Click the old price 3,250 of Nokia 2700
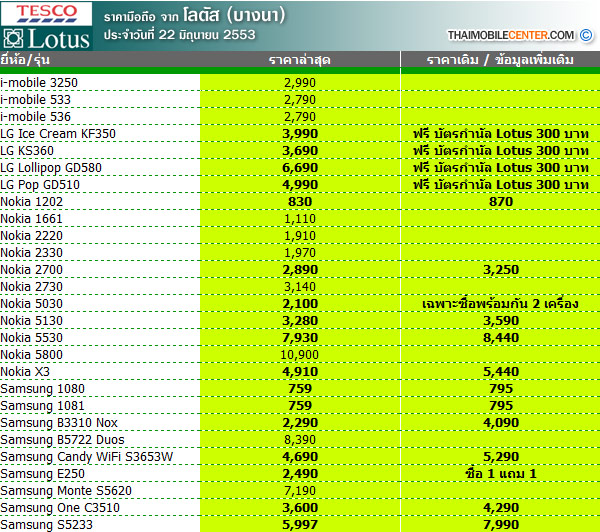600x532 pixels. 501,269
